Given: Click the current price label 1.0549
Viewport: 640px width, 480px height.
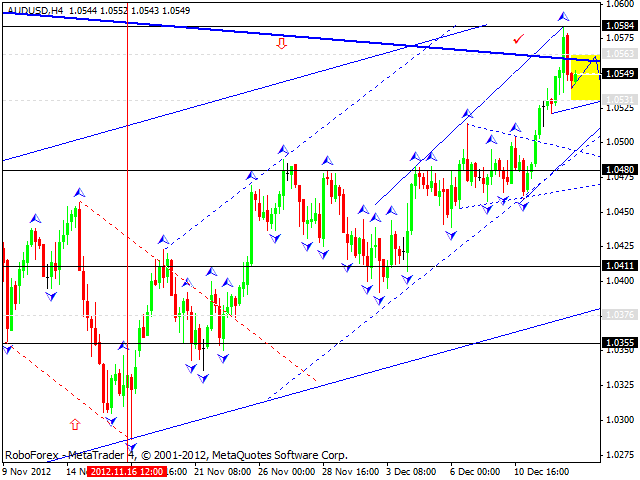Looking at the screenshot, I should [617, 74].
